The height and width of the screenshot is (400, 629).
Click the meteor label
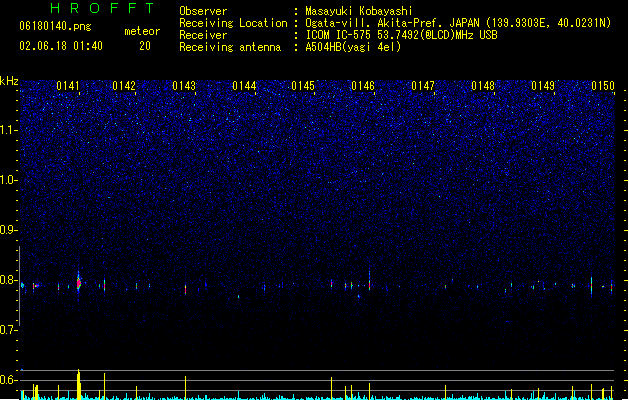[142, 31]
